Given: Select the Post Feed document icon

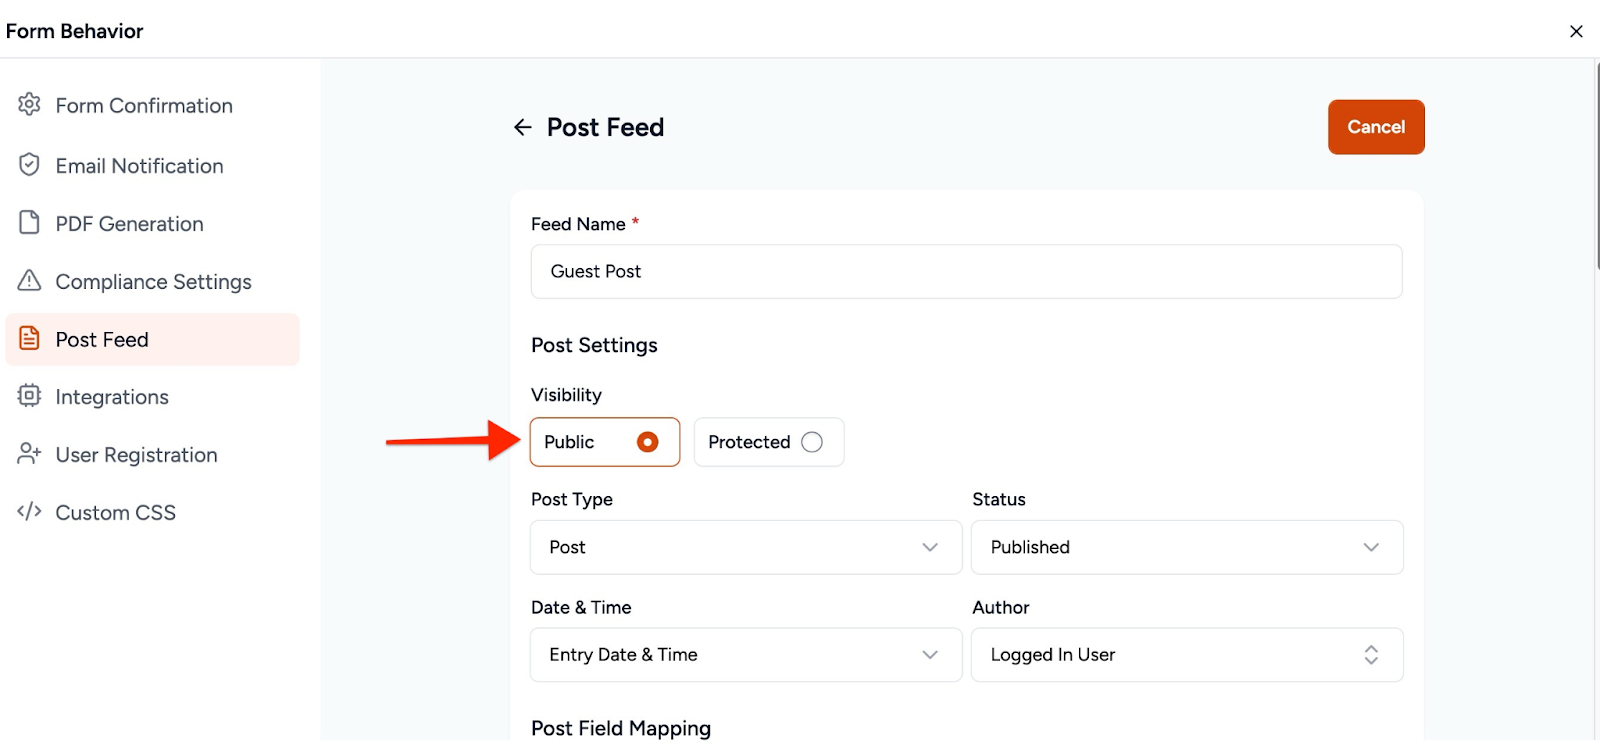Looking at the screenshot, I should (29, 339).
